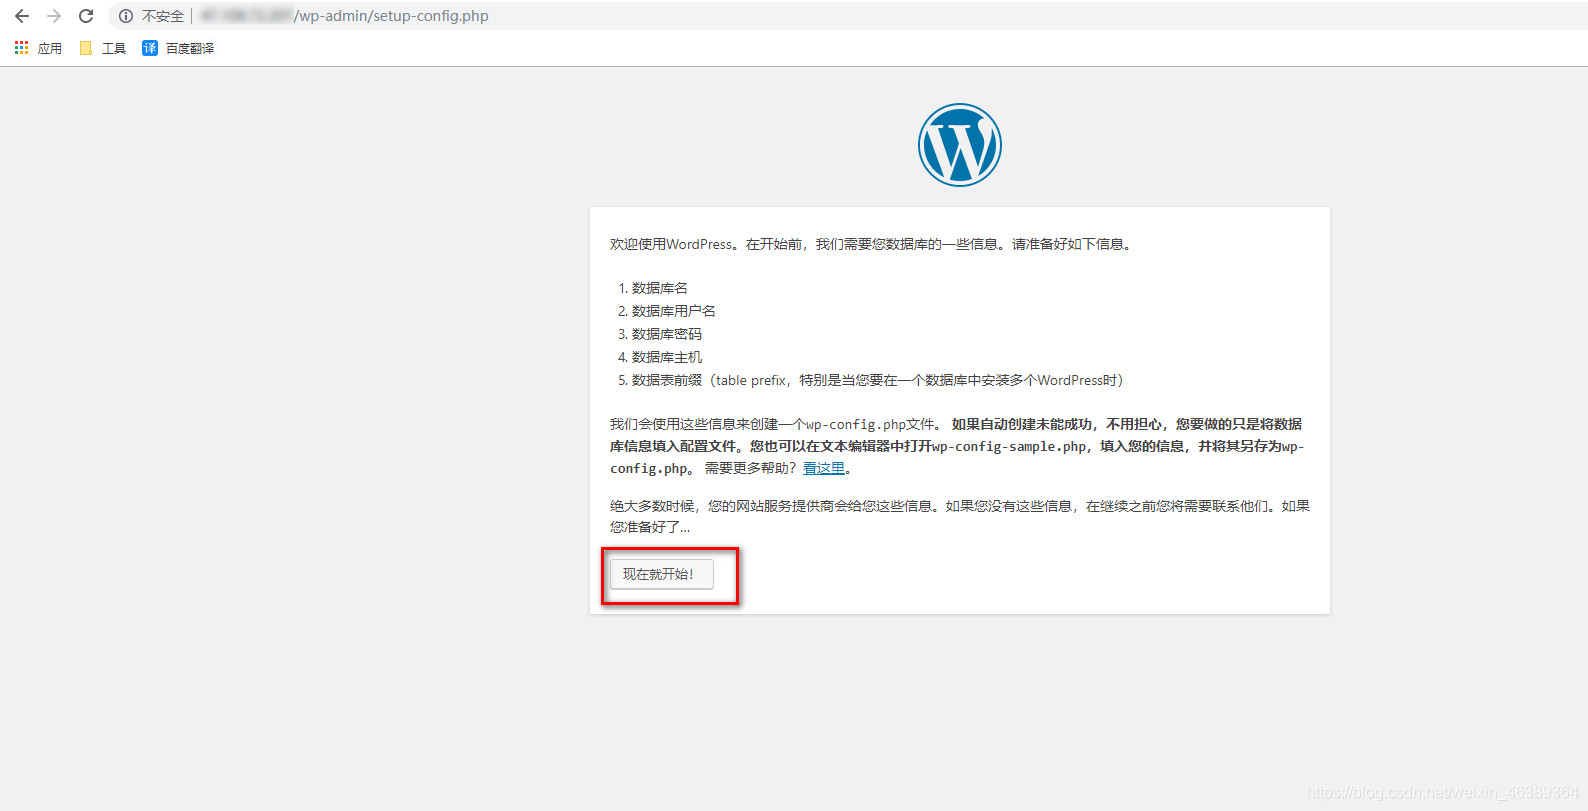Click the browser Forward arrow
Viewport: 1588px width, 811px height.
click(54, 16)
